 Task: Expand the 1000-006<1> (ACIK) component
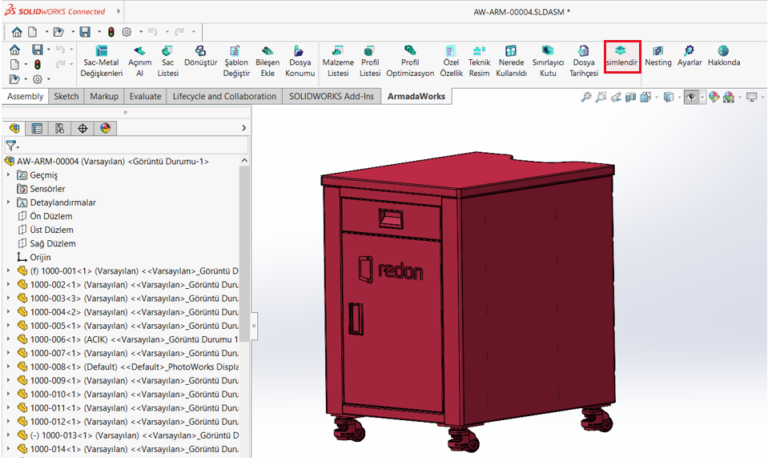pyautogui.click(x=9, y=338)
